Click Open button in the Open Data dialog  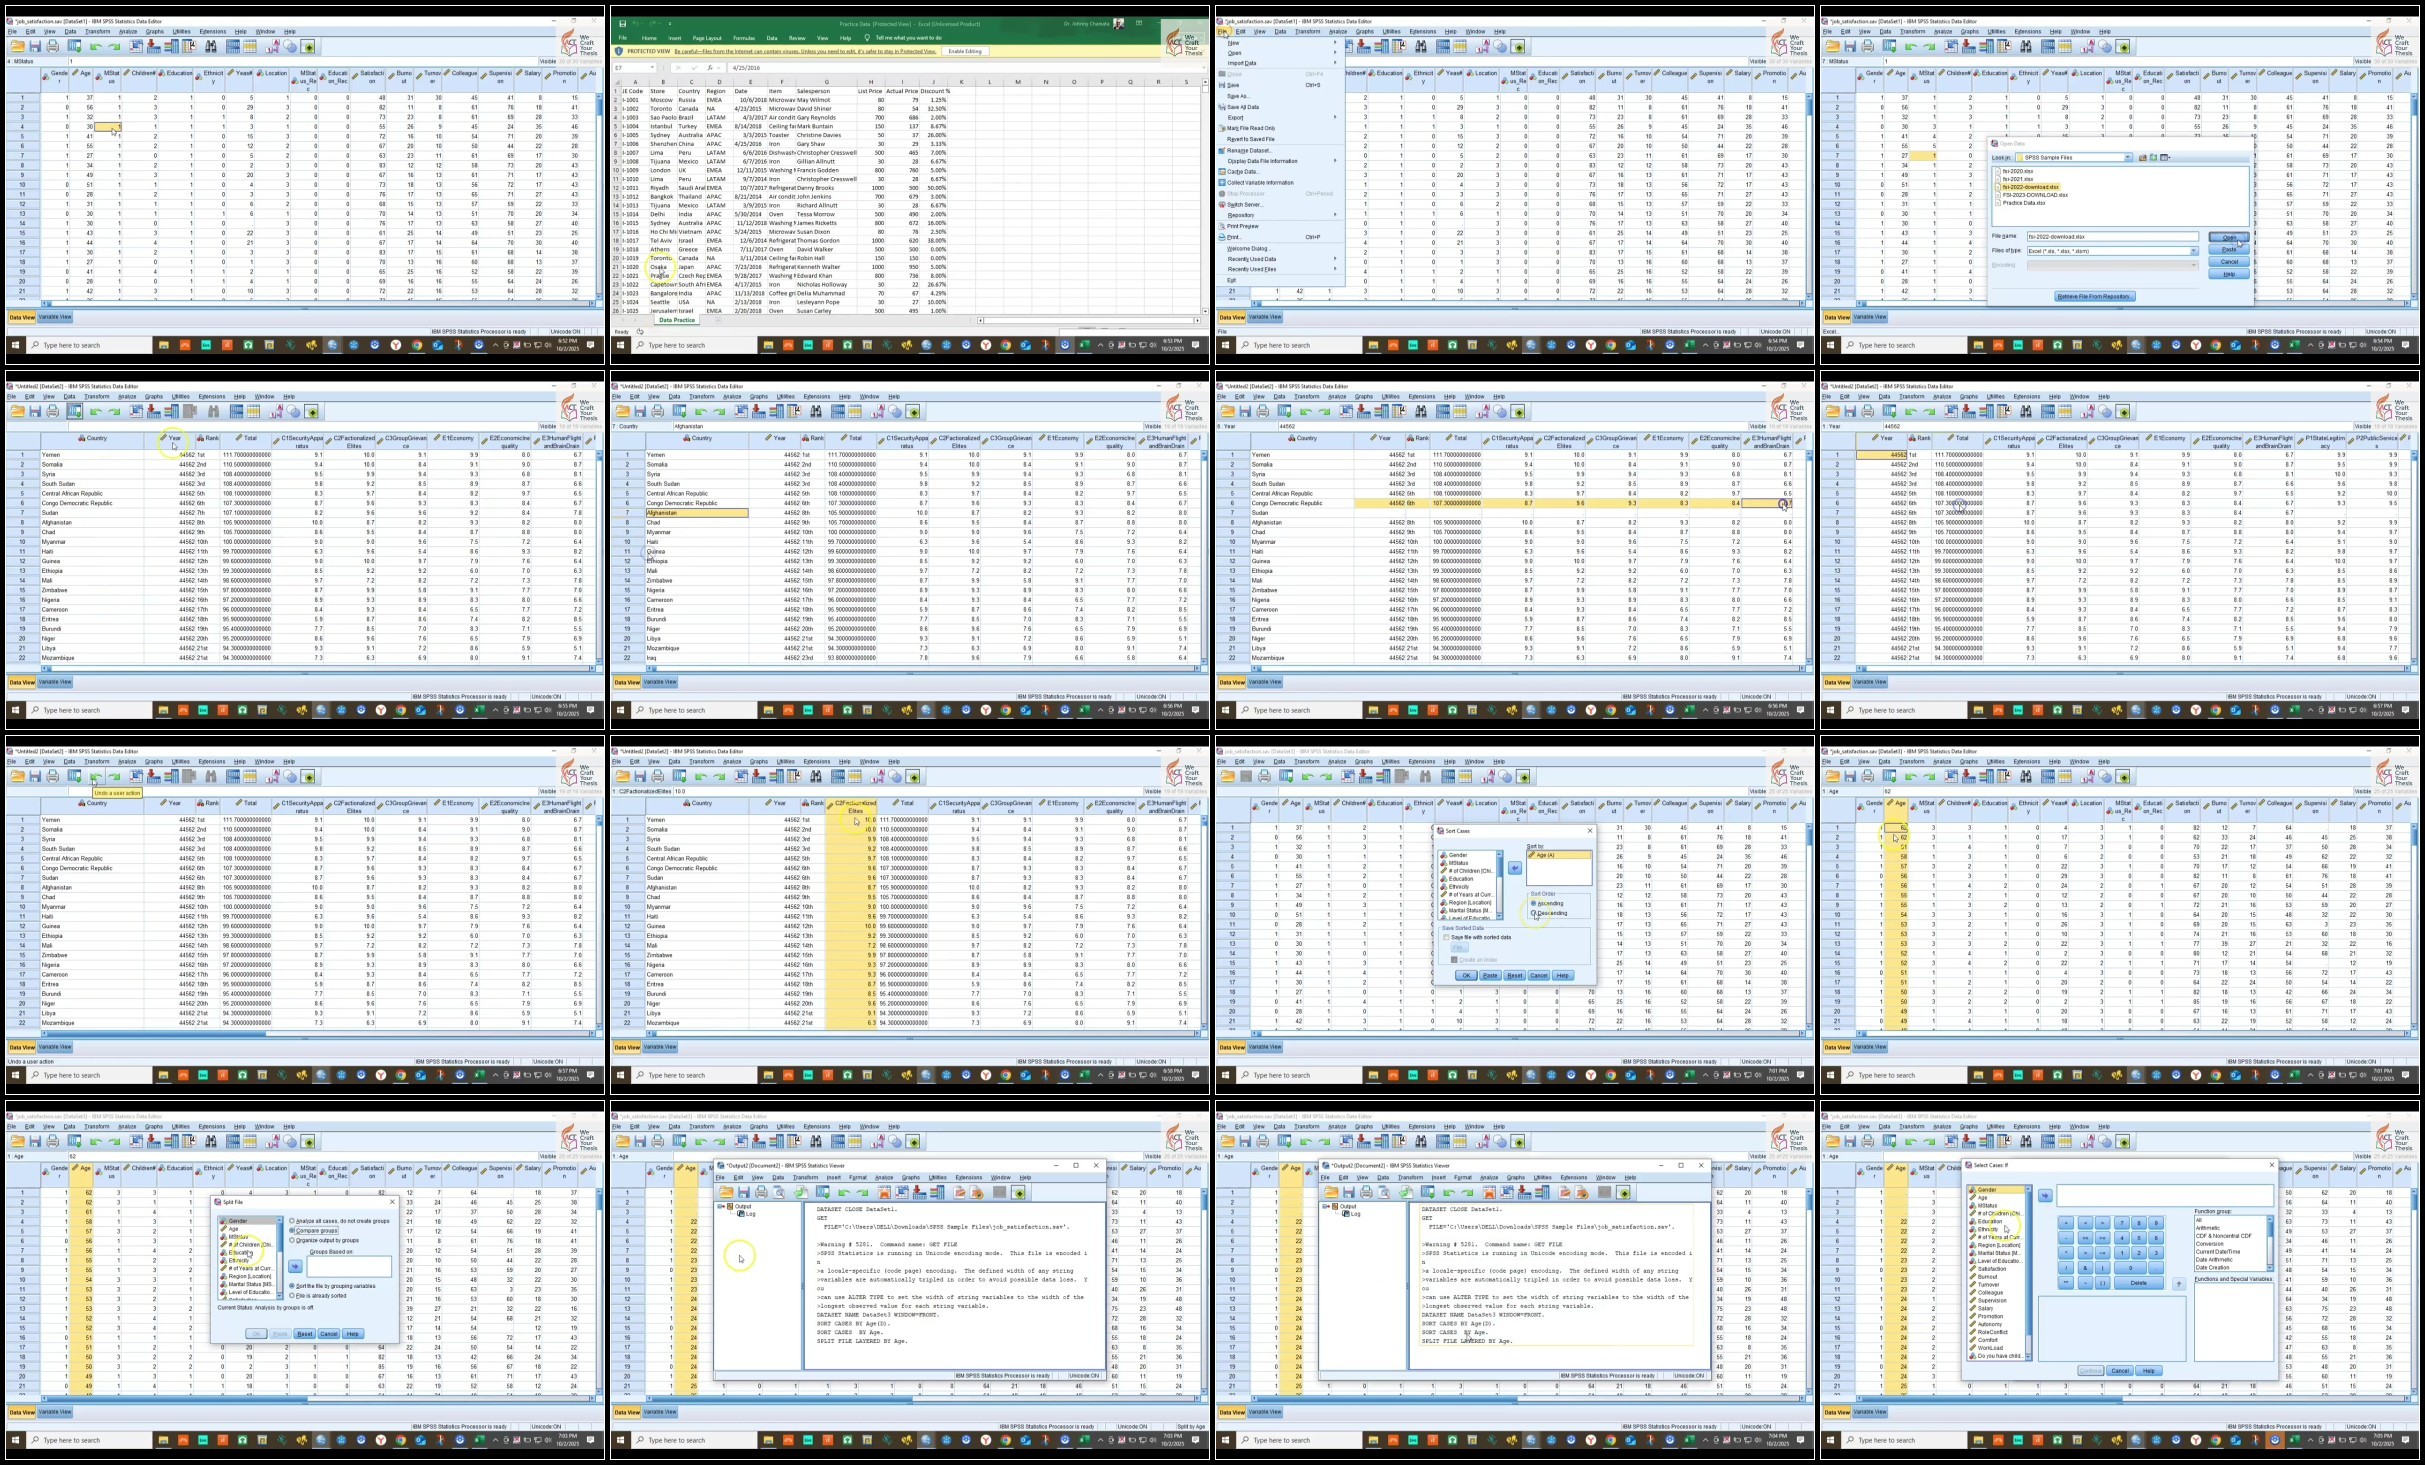2229,237
